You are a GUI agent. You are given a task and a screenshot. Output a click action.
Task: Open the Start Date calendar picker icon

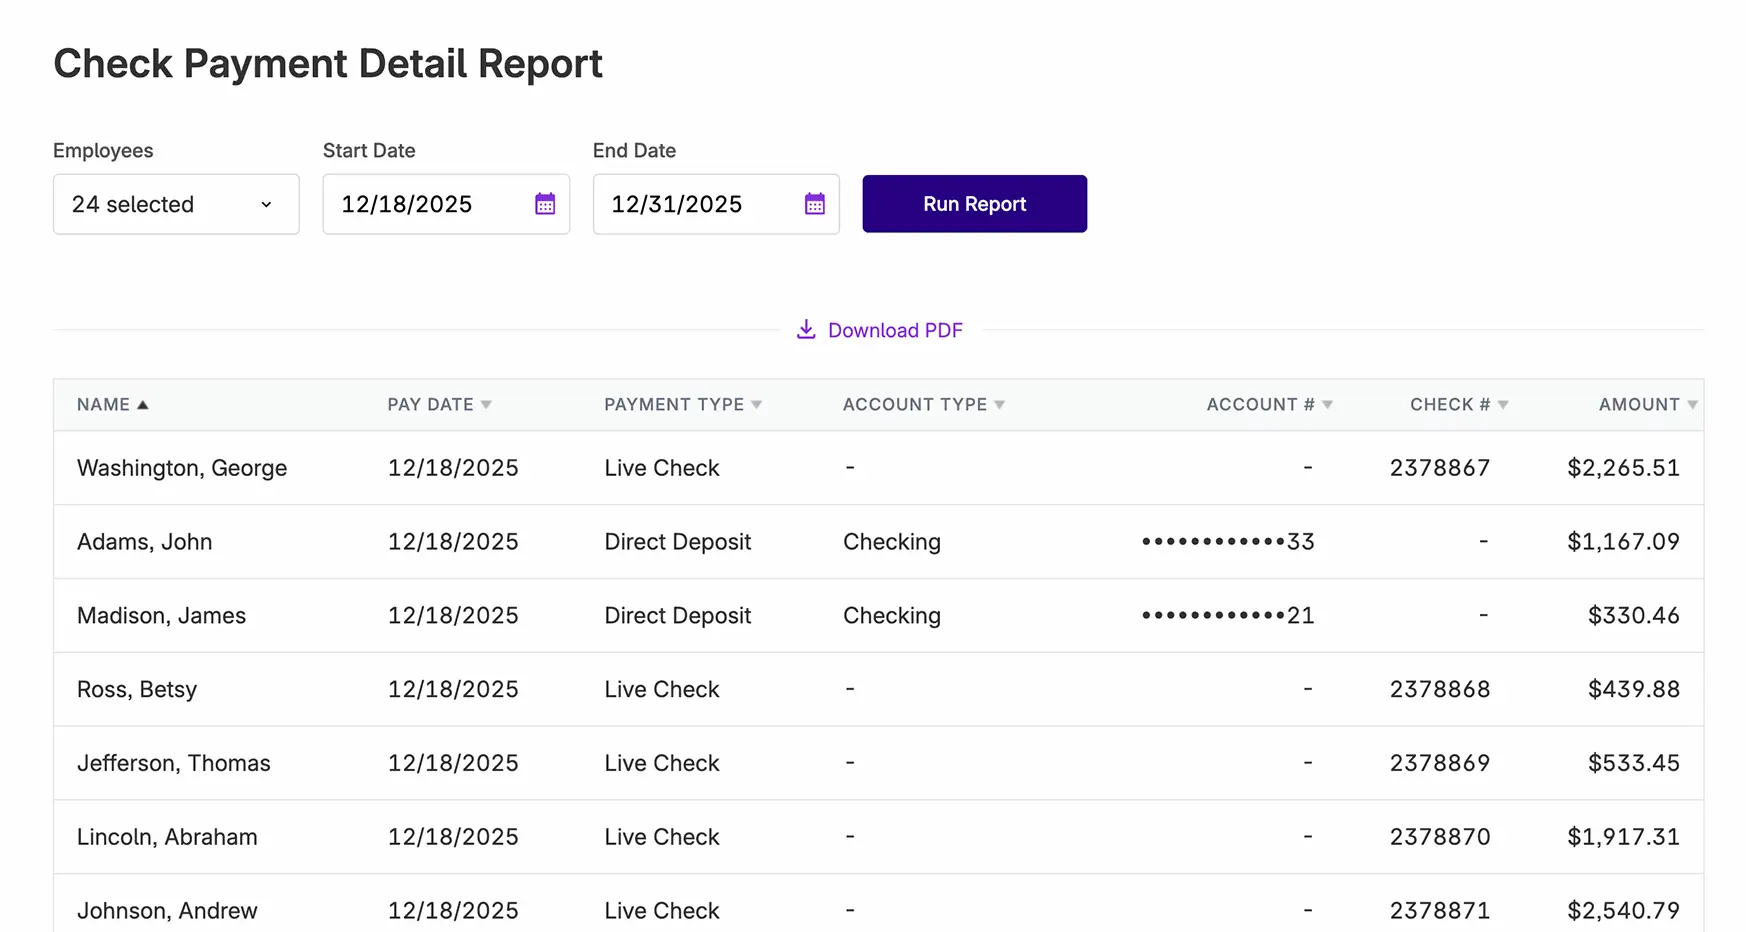pyautogui.click(x=545, y=204)
